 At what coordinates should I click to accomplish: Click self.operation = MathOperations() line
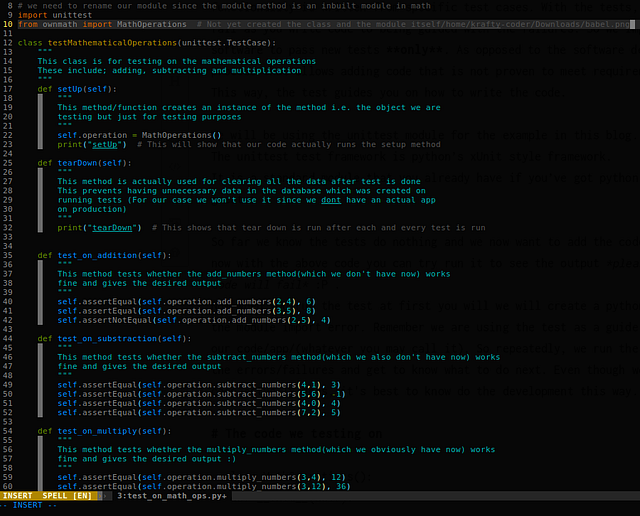click(139, 135)
